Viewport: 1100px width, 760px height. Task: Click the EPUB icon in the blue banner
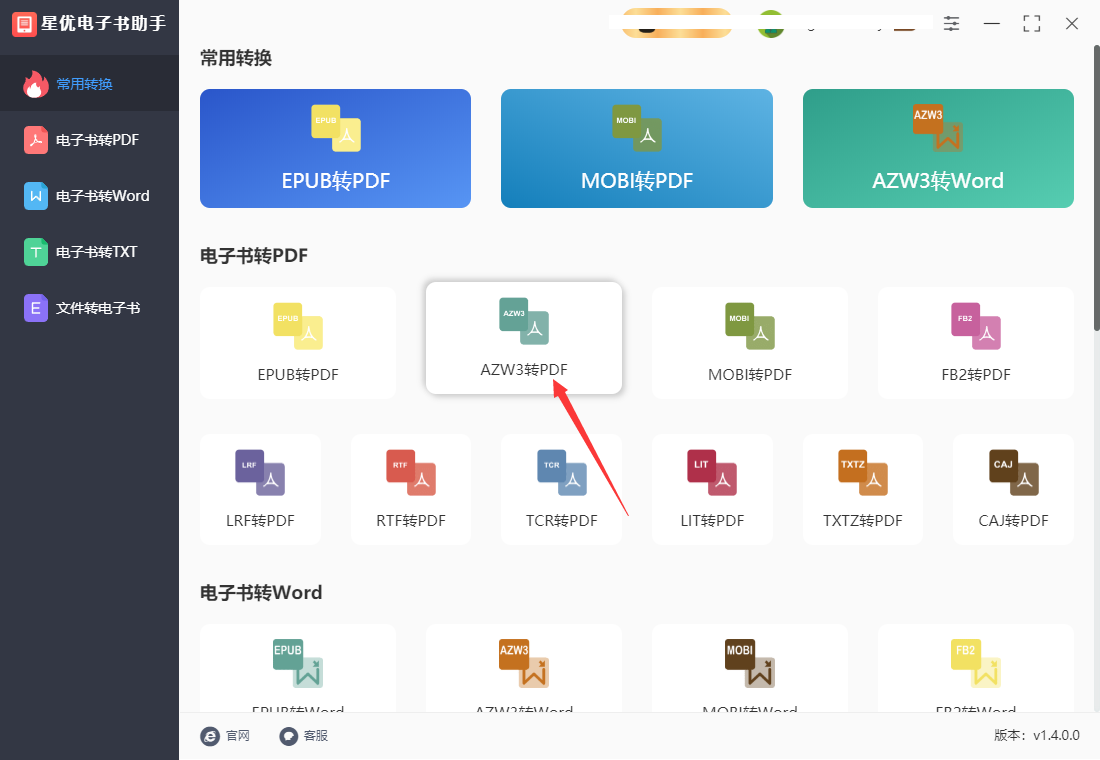pyautogui.click(x=336, y=128)
